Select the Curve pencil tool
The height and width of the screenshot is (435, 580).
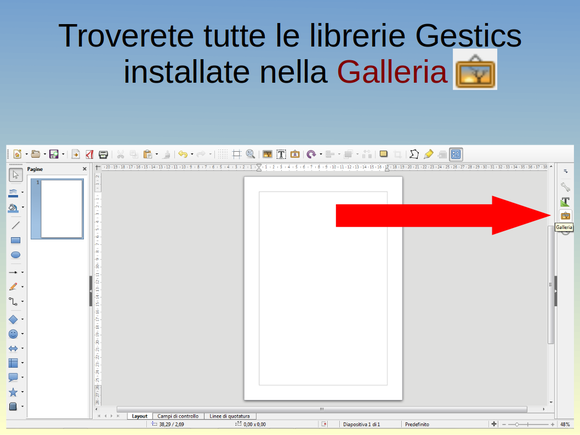(13, 287)
